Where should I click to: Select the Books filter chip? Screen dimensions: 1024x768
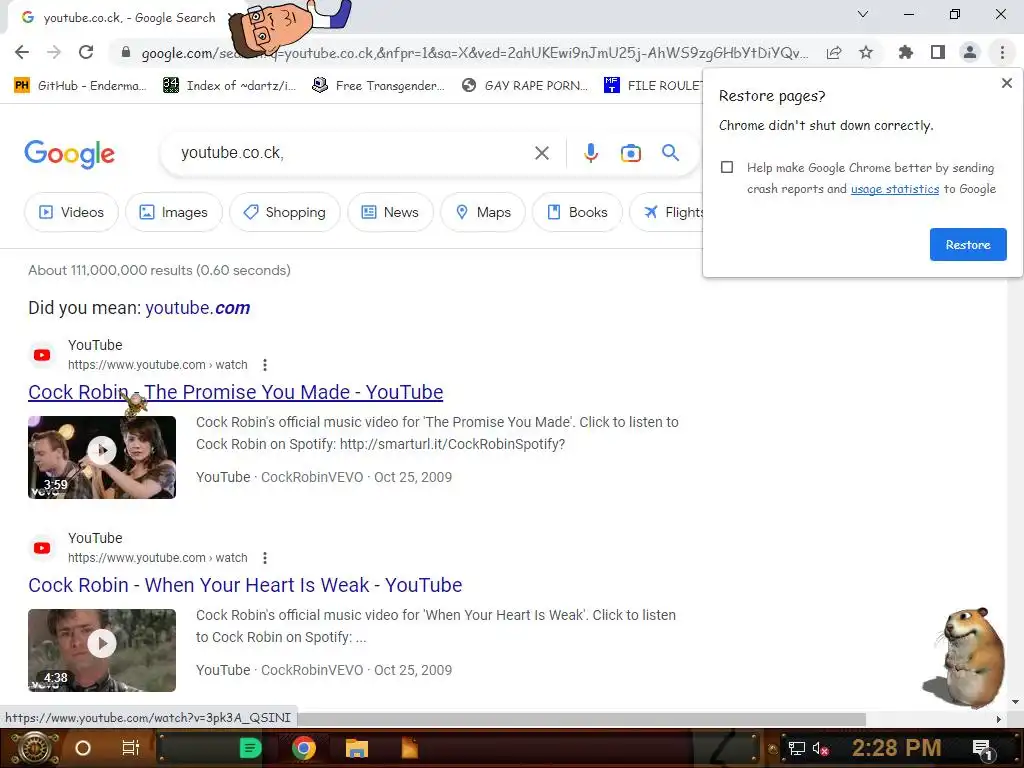pyautogui.click(x=577, y=212)
